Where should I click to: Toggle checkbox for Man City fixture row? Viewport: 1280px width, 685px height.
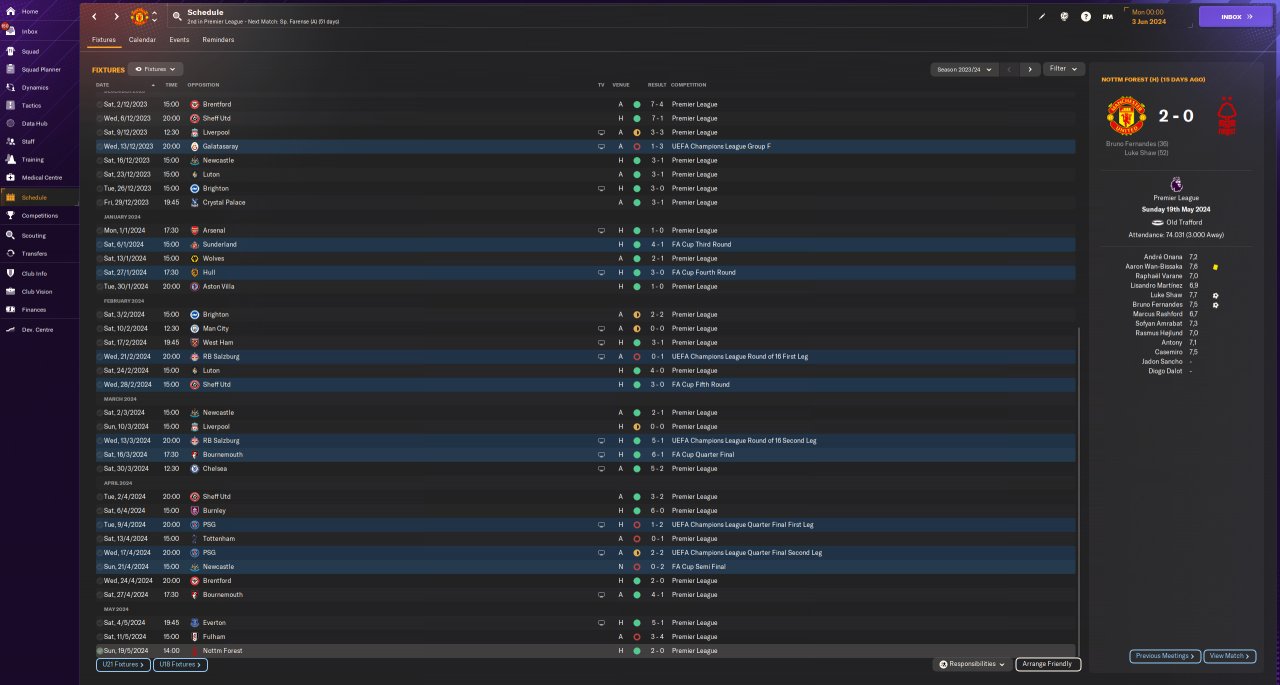[x=100, y=328]
